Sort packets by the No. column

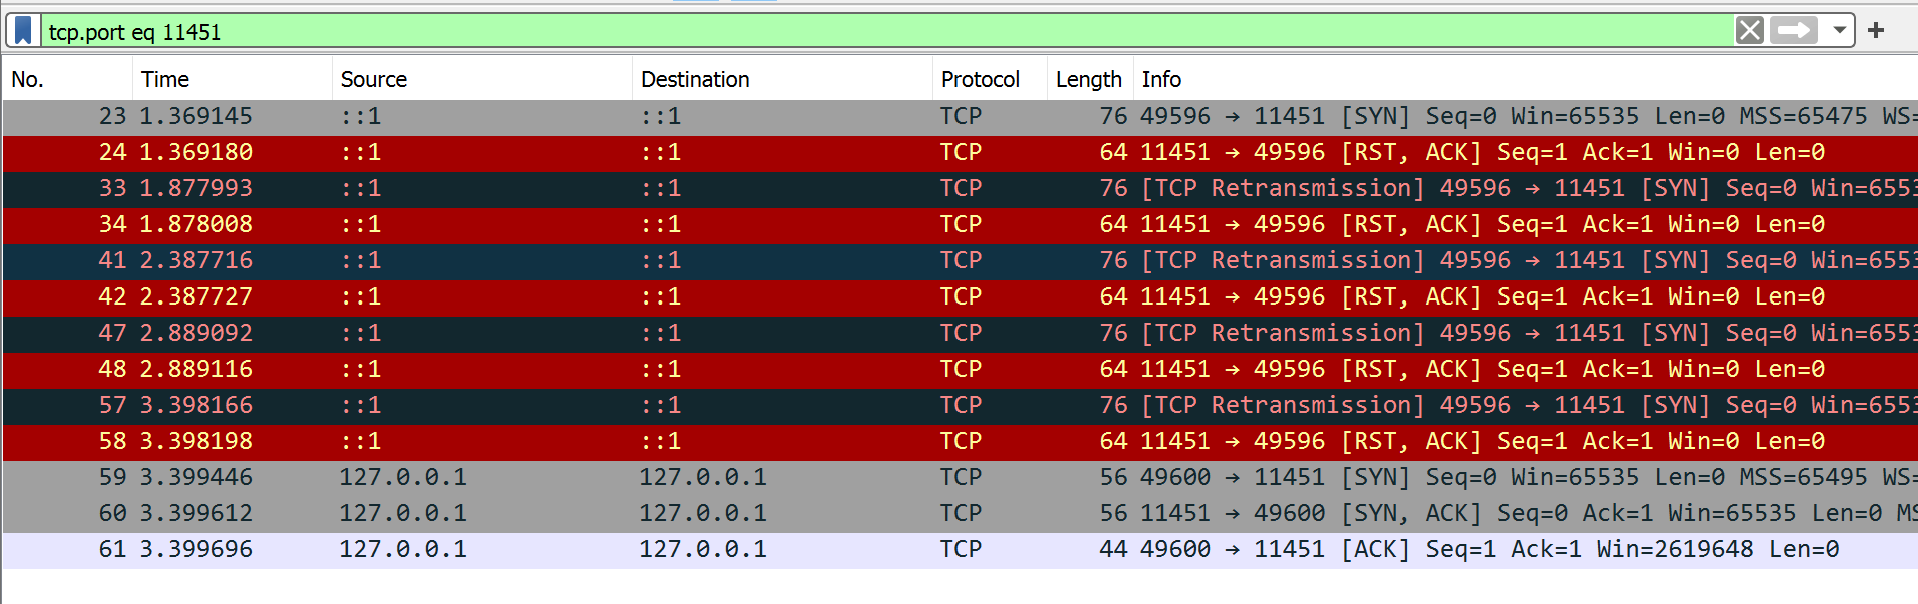pos(67,79)
